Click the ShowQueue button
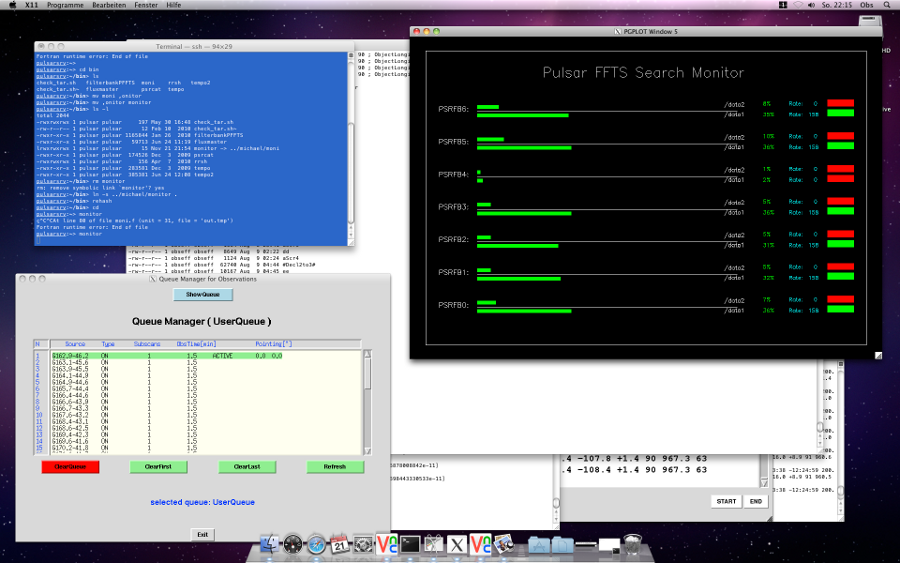The width and height of the screenshot is (900, 563). coord(203,294)
